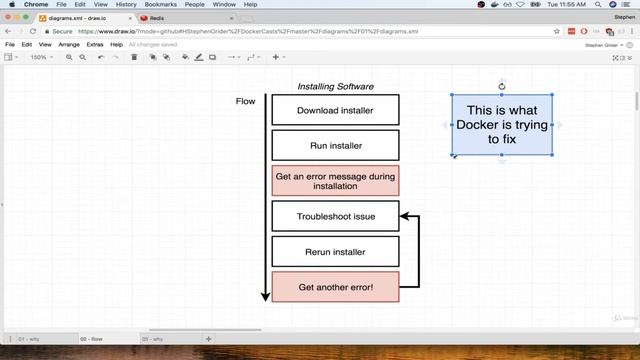
Task: Open the Arrange menu
Action: [x=69, y=44]
